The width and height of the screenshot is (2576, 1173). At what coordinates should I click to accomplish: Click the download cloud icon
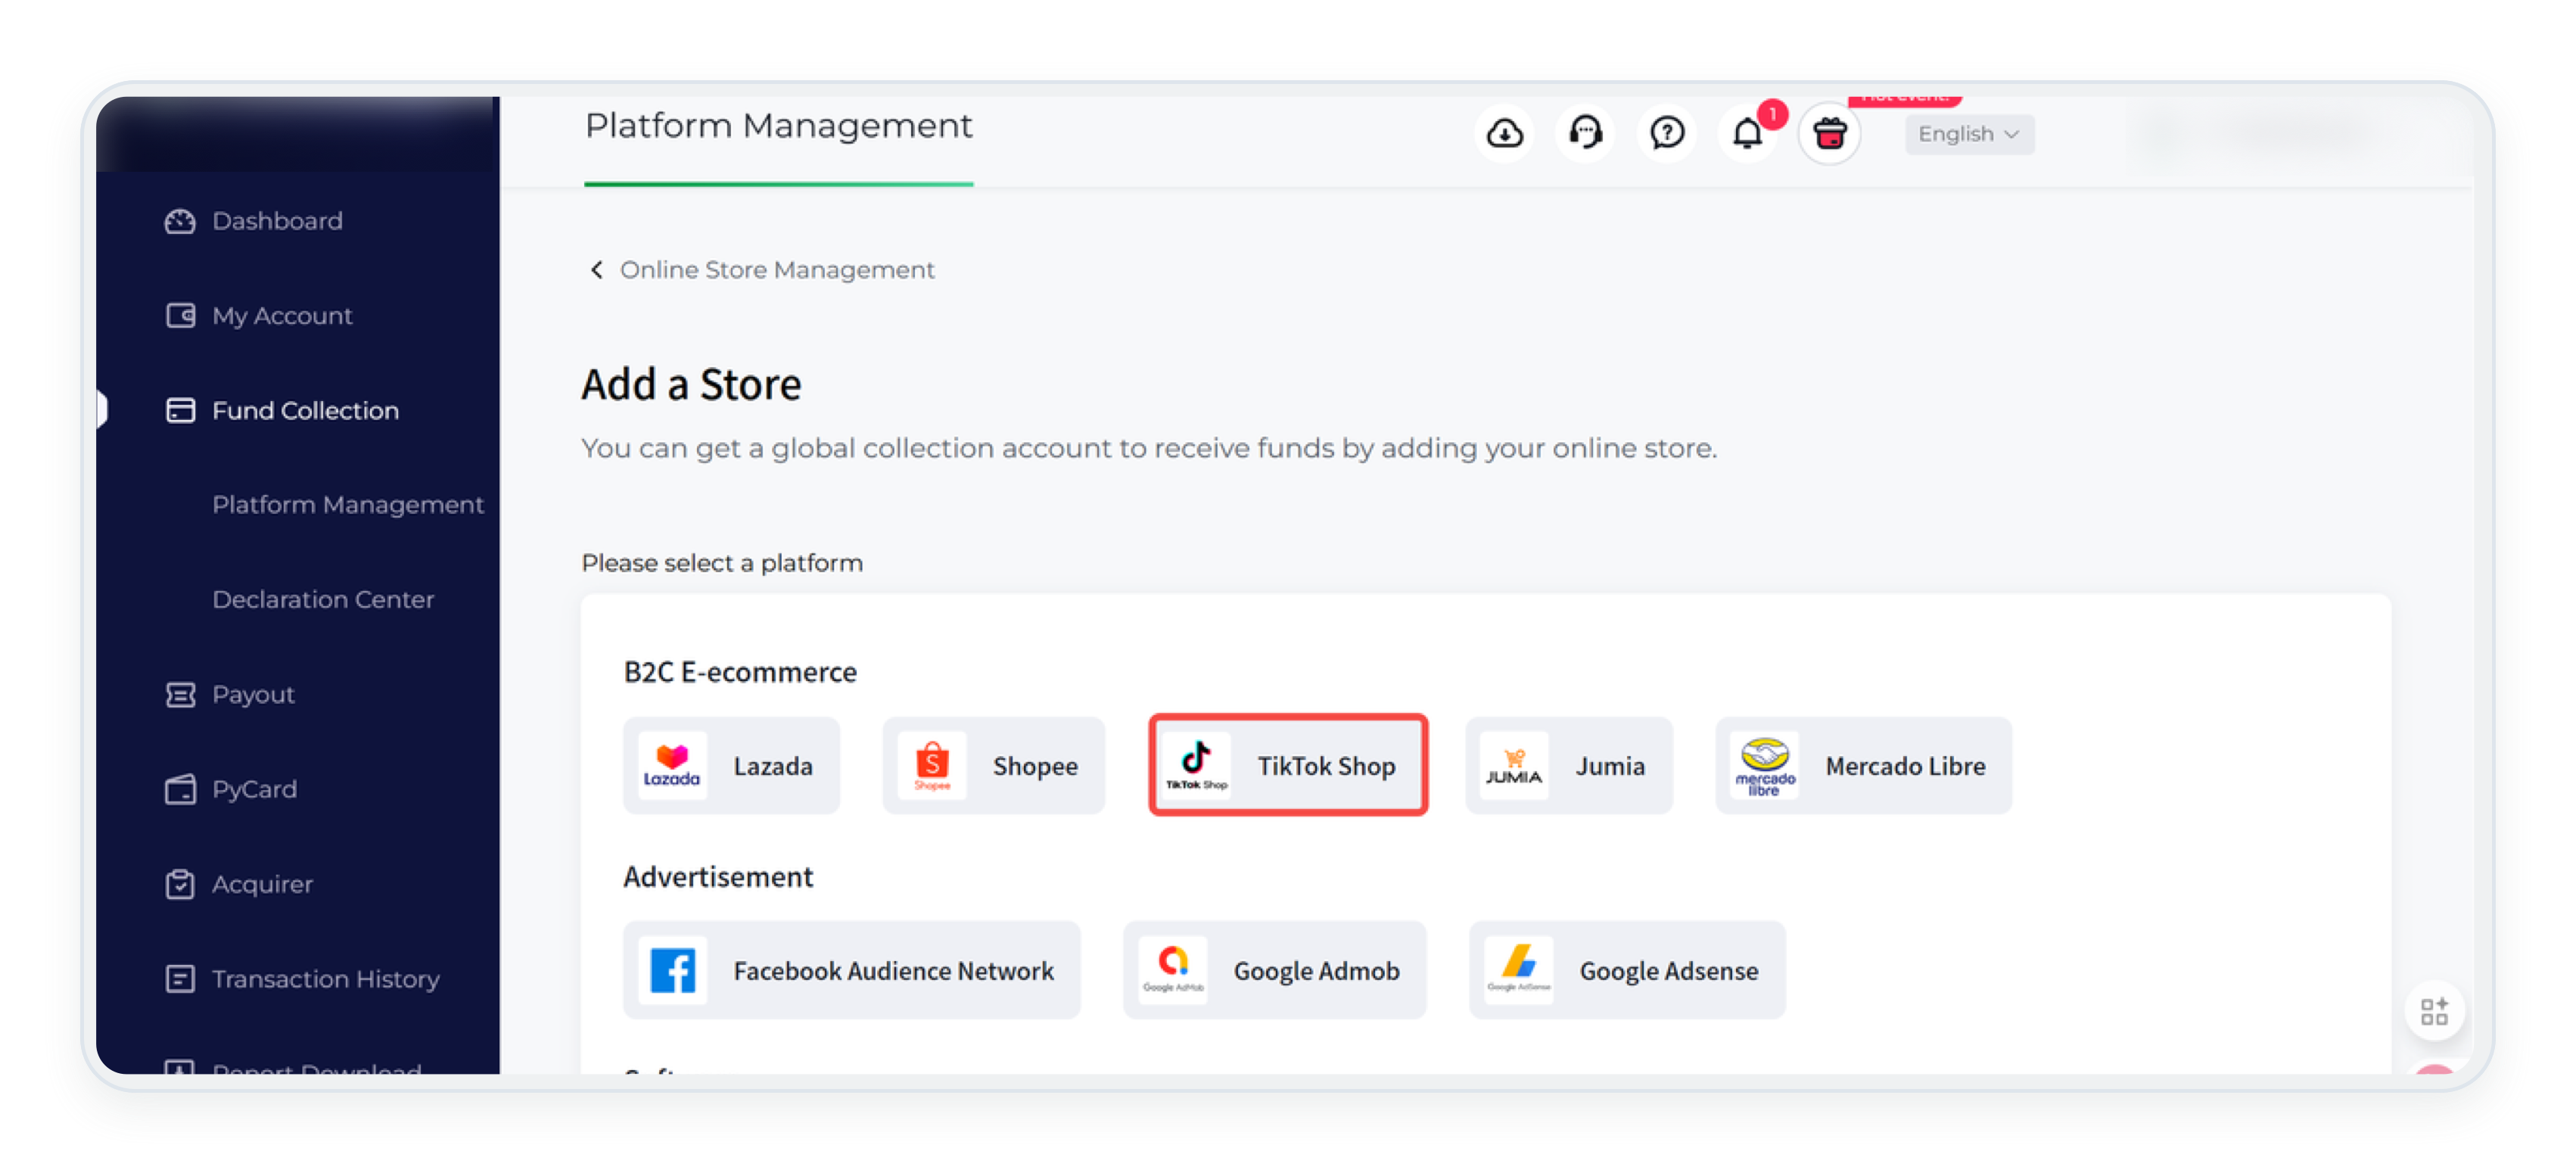point(1504,133)
